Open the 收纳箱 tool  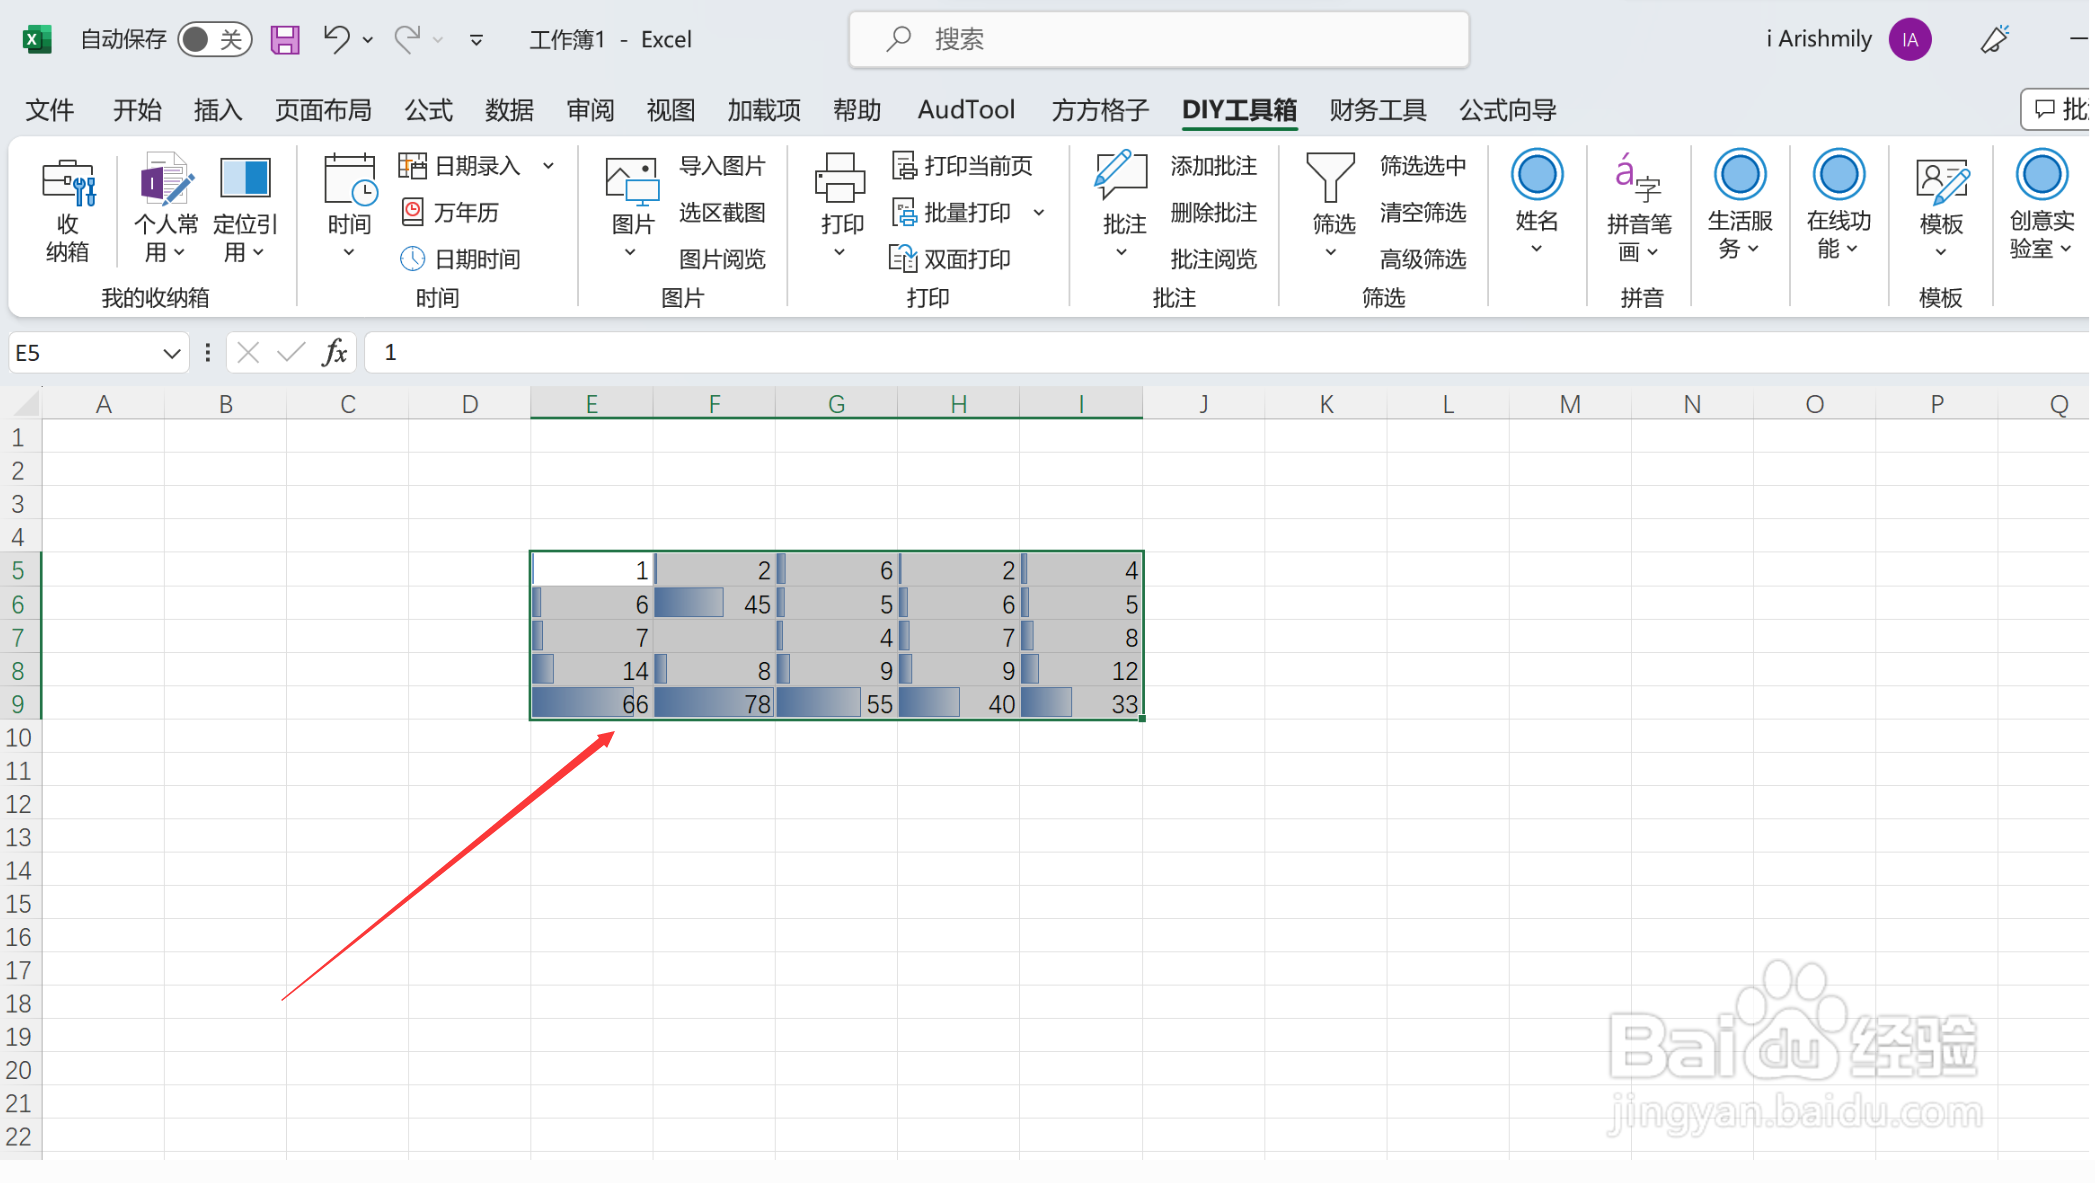tap(67, 207)
